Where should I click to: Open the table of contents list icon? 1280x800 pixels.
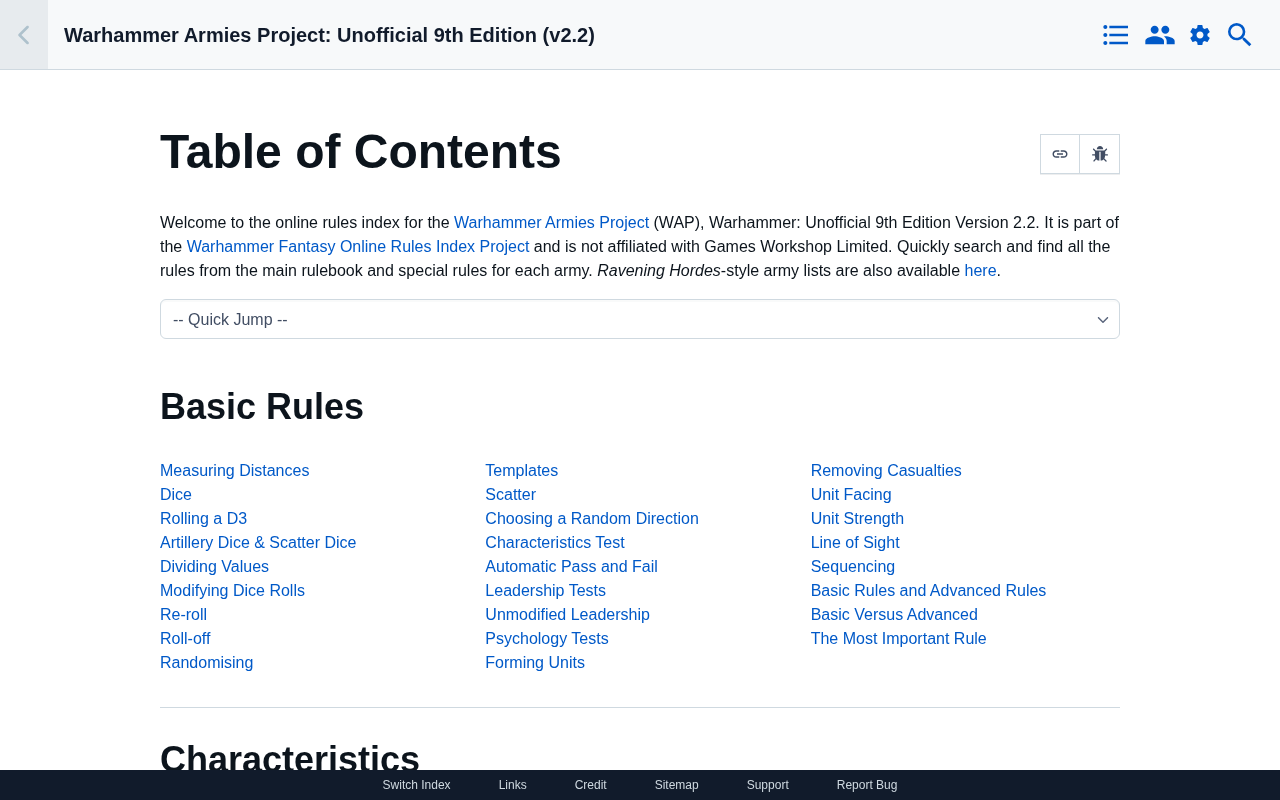(x=1116, y=35)
